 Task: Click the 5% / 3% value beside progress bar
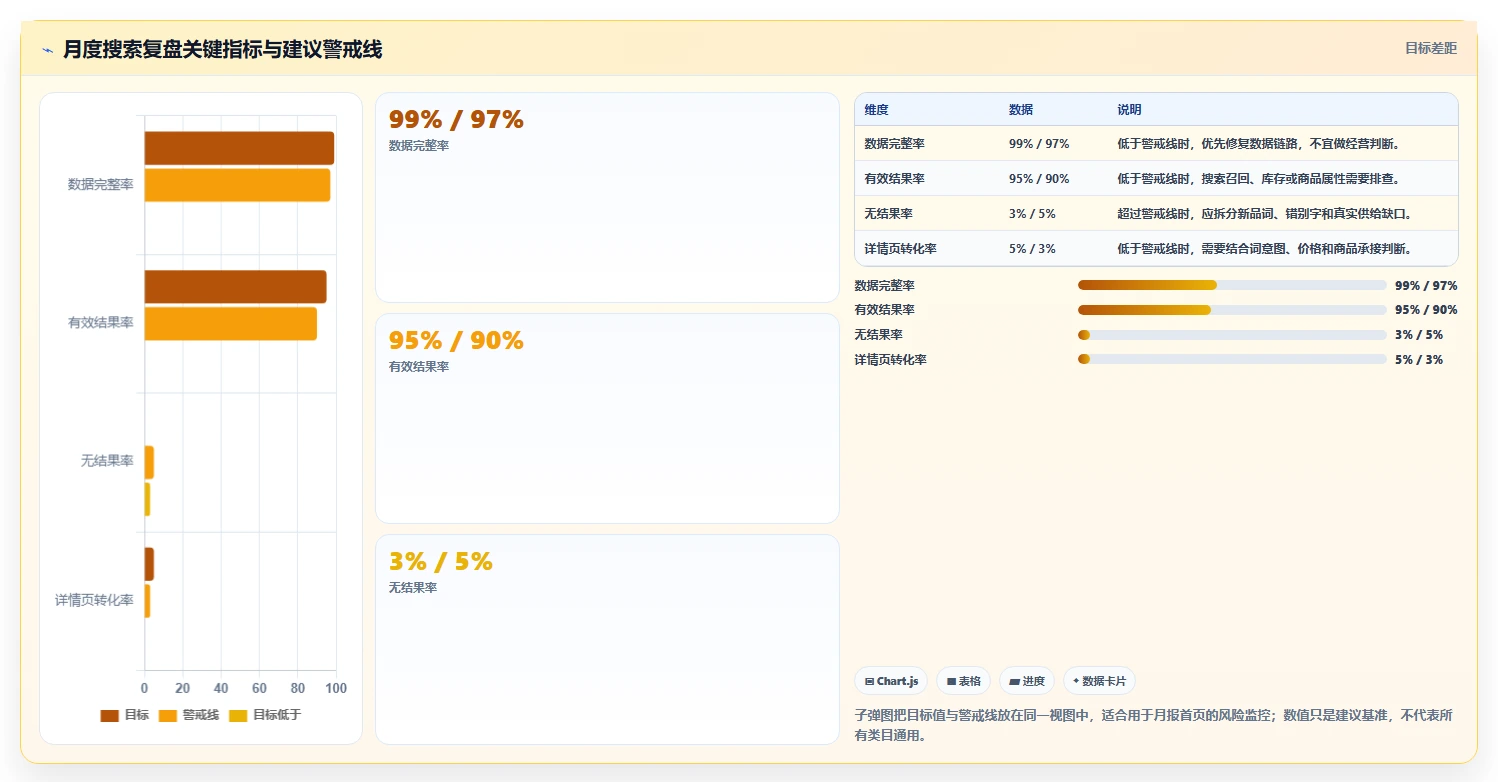[x=1419, y=360]
